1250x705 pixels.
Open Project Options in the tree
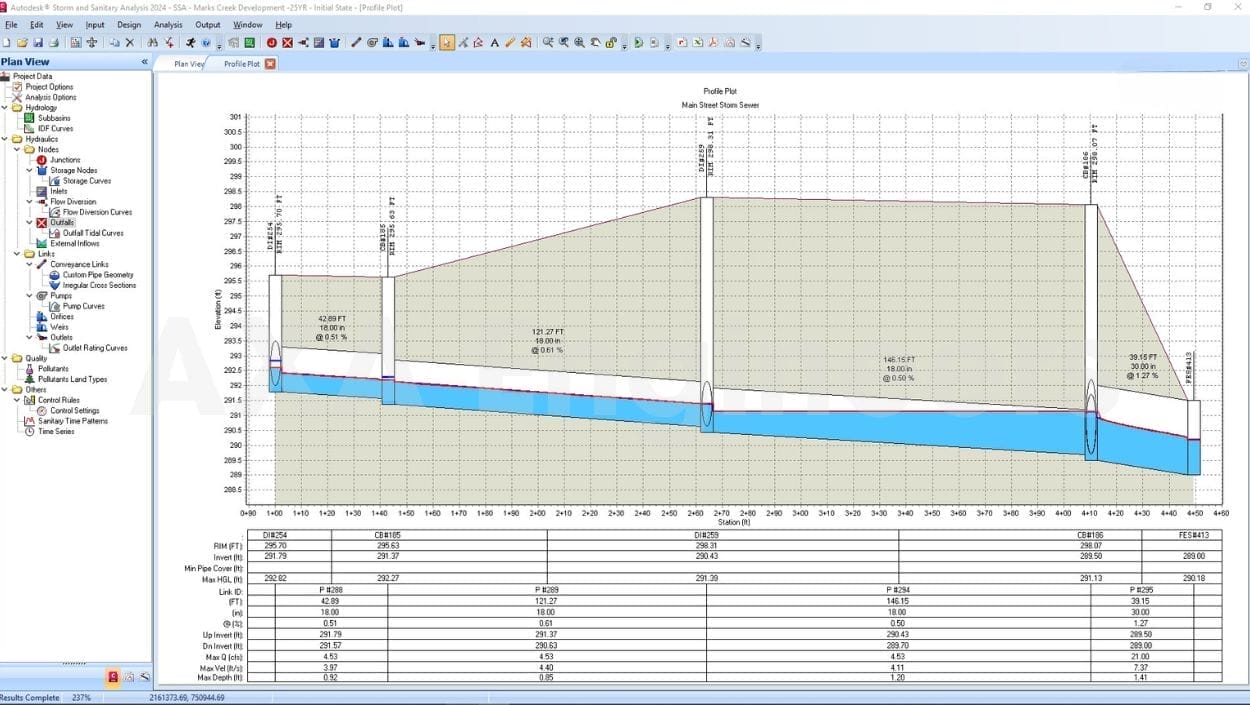(49, 87)
